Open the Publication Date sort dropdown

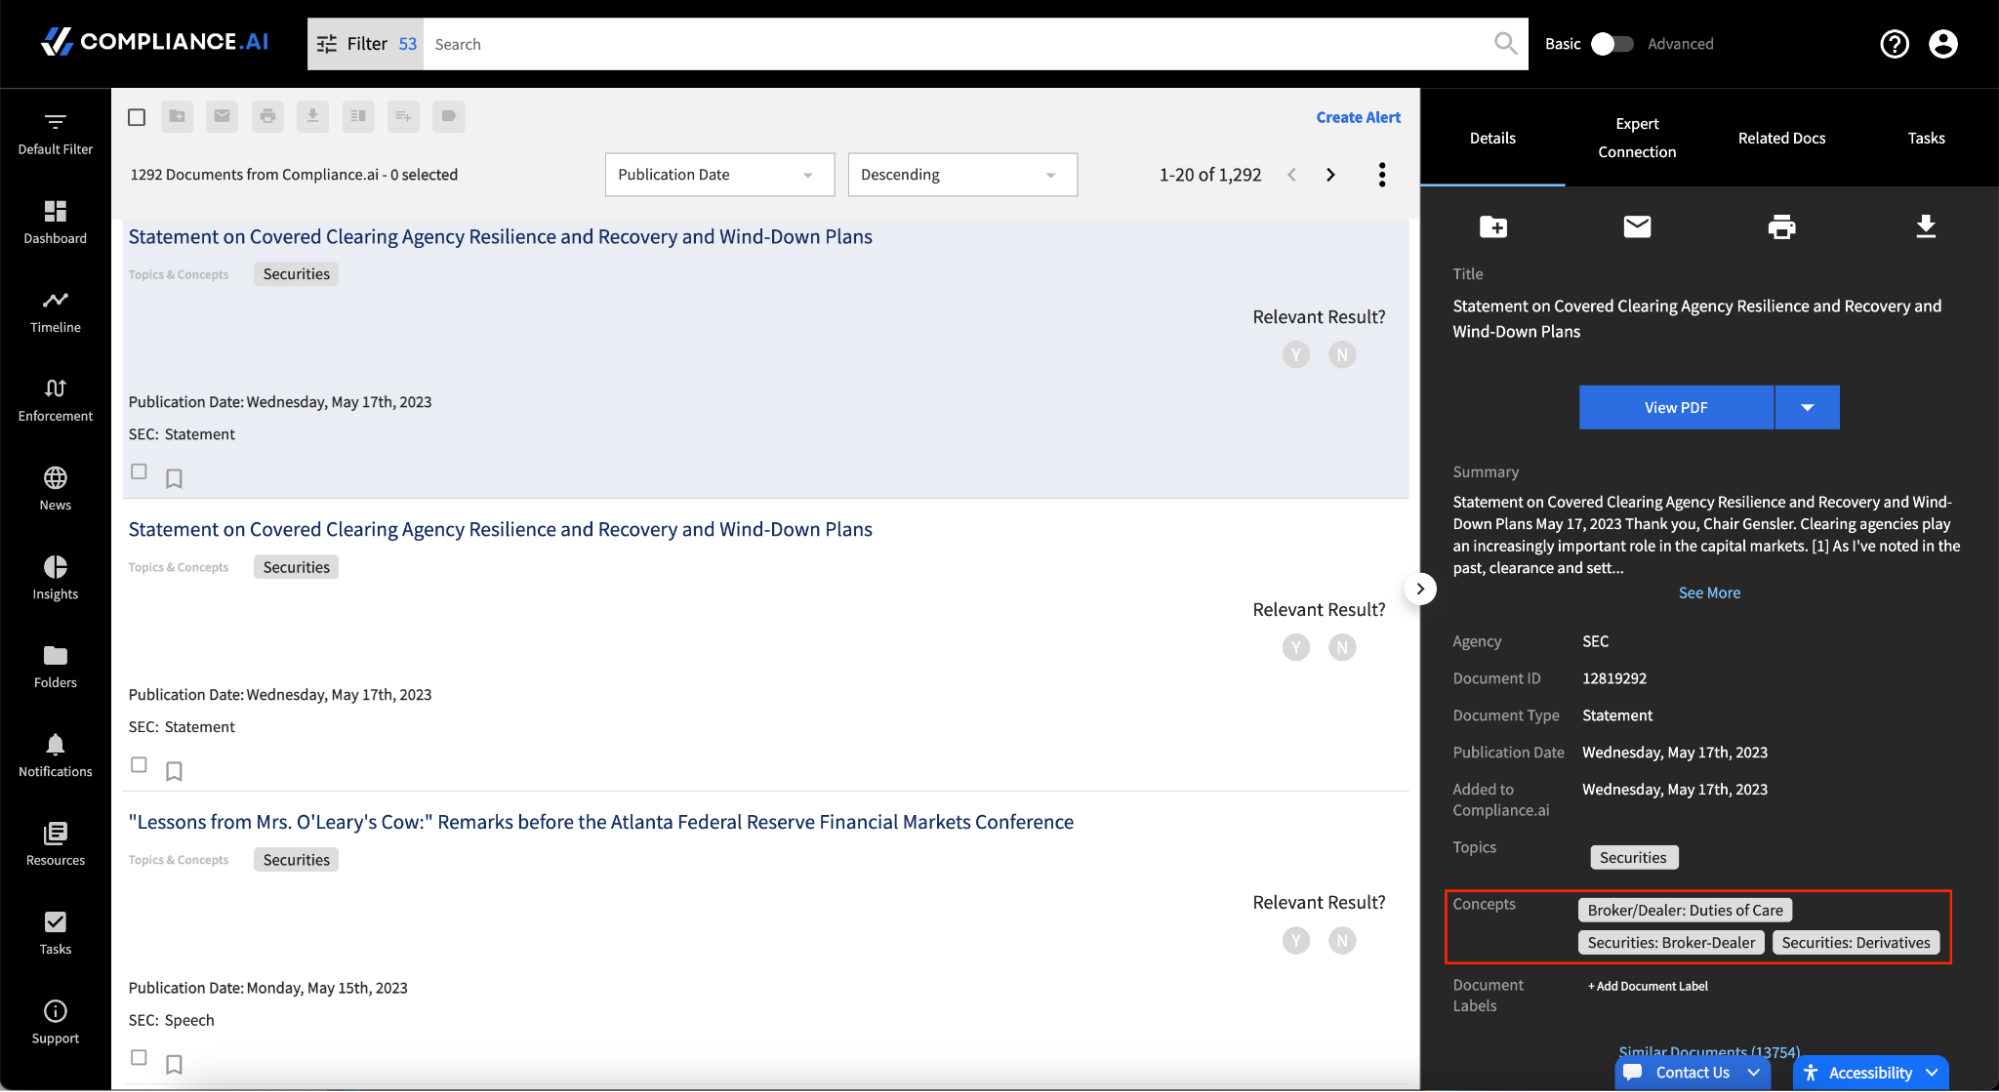coord(720,174)
